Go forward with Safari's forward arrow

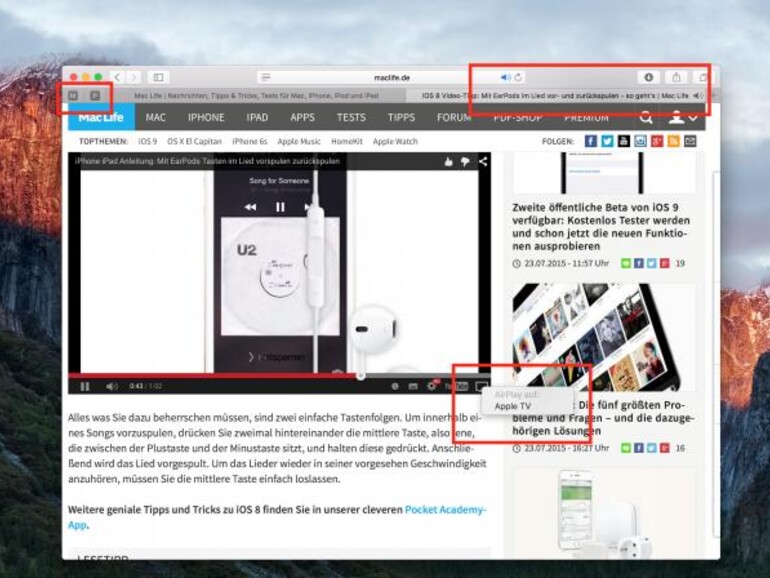134,77
